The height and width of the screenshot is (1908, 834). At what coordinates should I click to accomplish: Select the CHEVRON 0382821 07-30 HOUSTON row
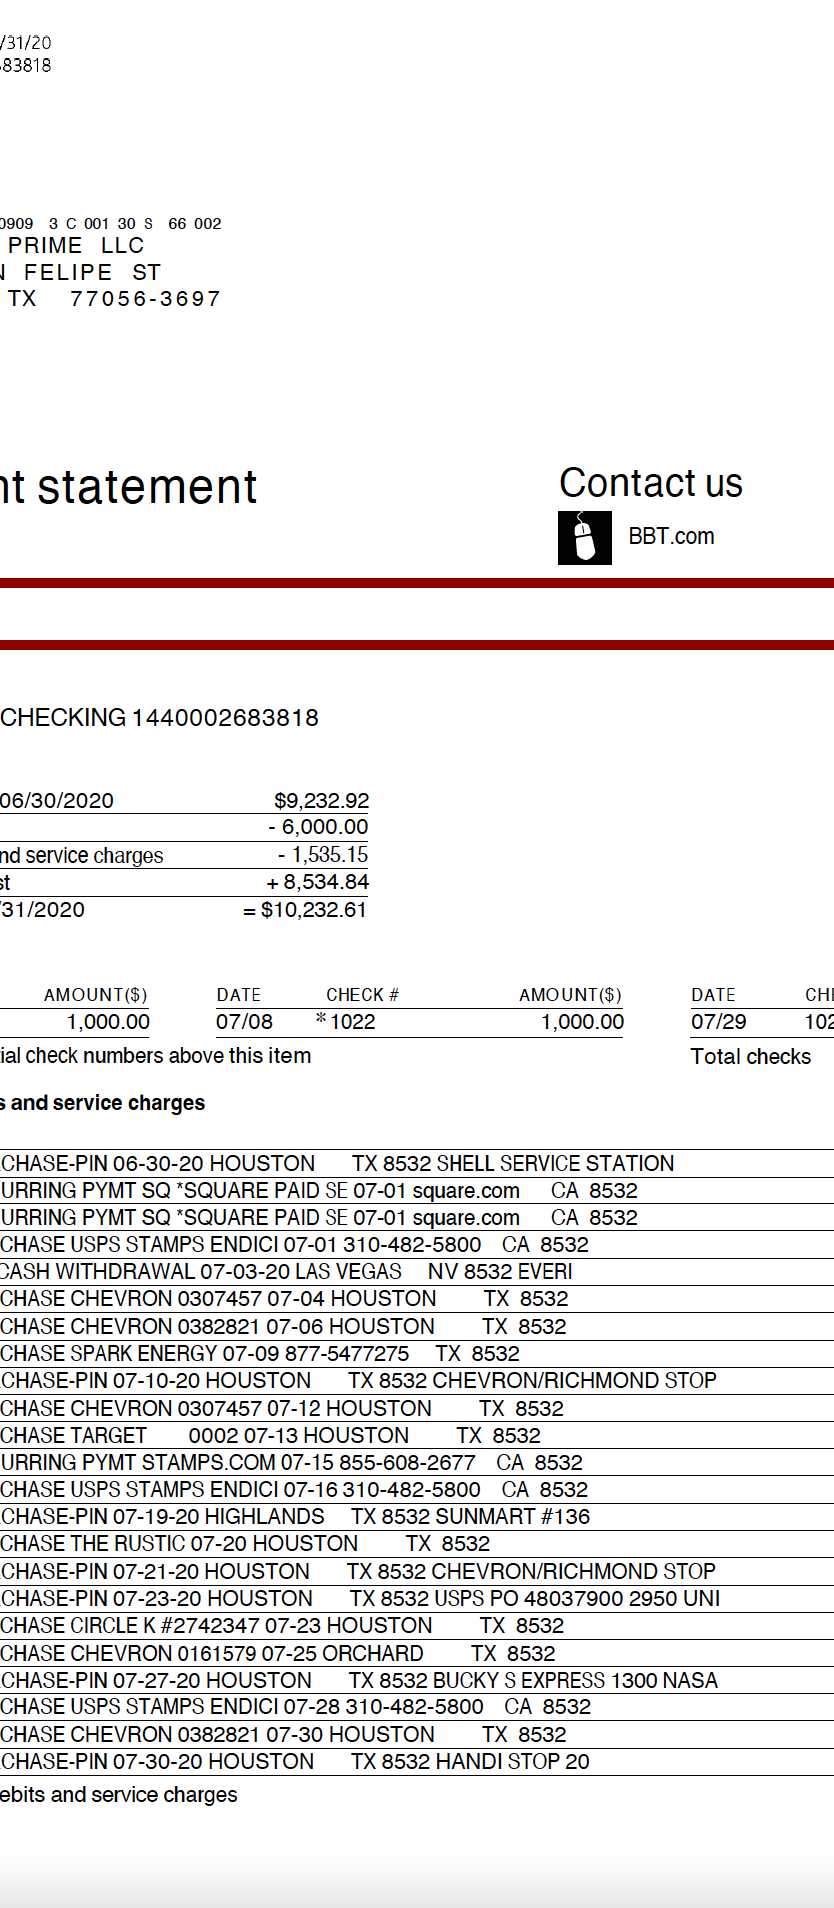(x=417, y=1735)
